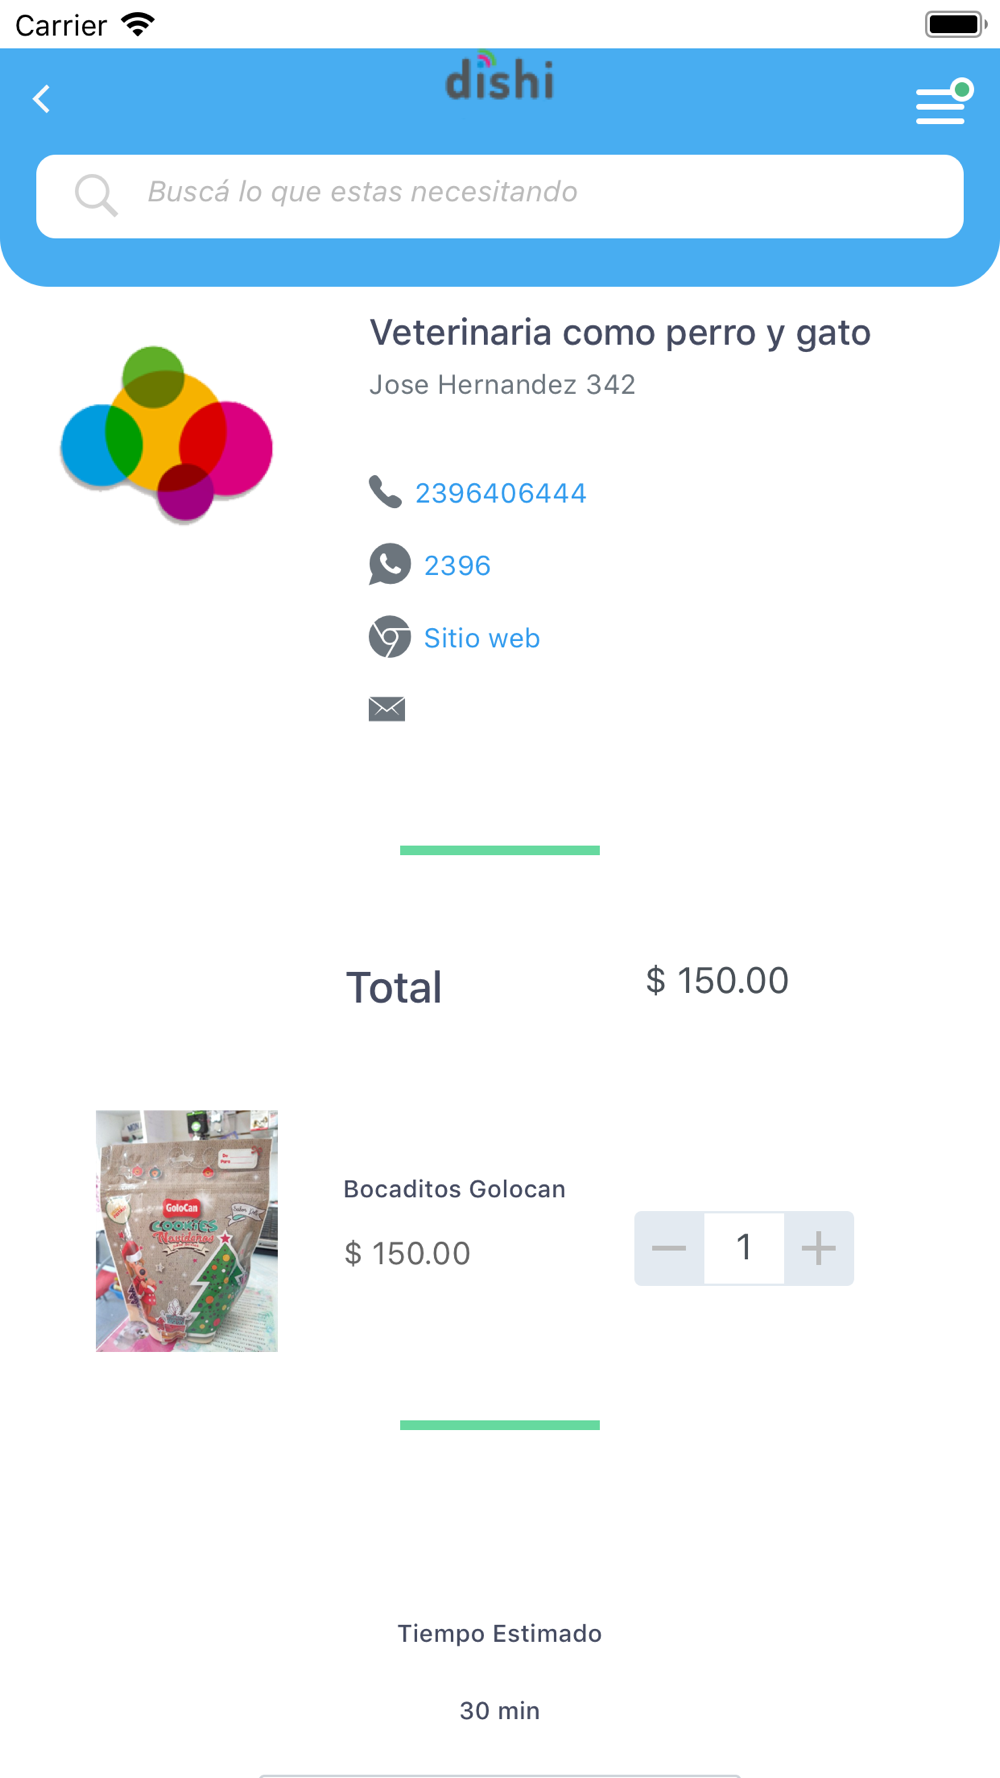Select the Bocaditos Golocan product name
This screenshot has height=1778, width=1000.
(x=454, y=1189)
